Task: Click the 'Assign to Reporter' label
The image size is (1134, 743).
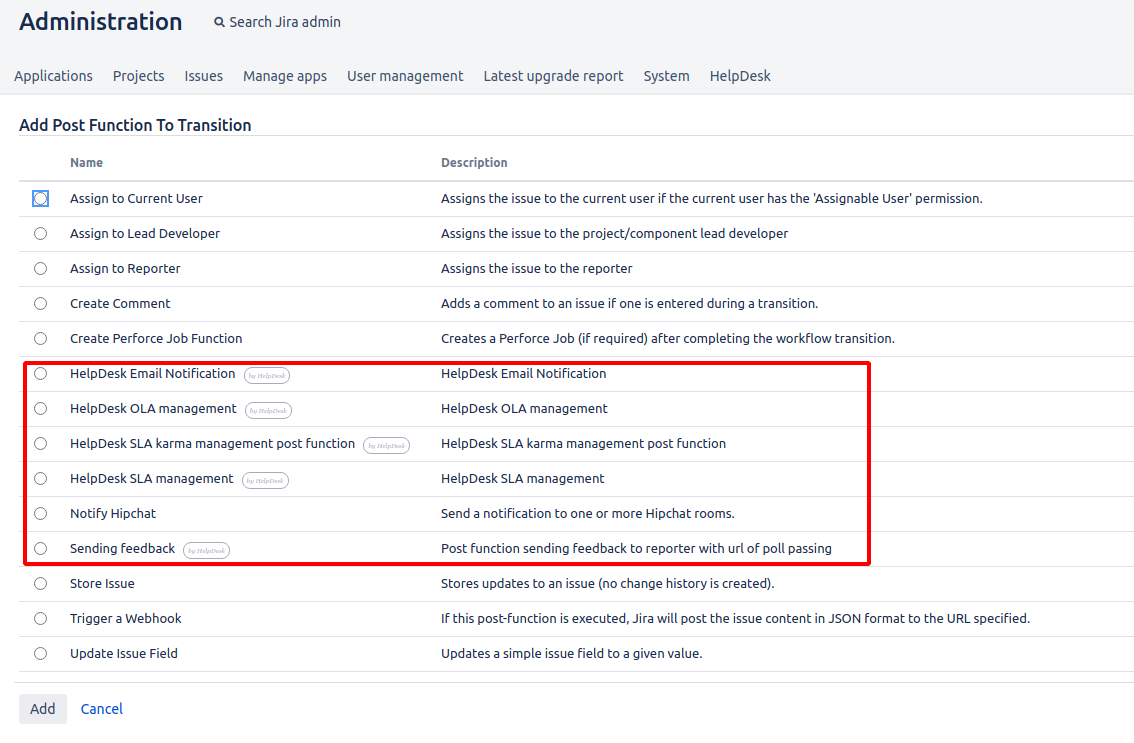Action: (x=125, y=268)
